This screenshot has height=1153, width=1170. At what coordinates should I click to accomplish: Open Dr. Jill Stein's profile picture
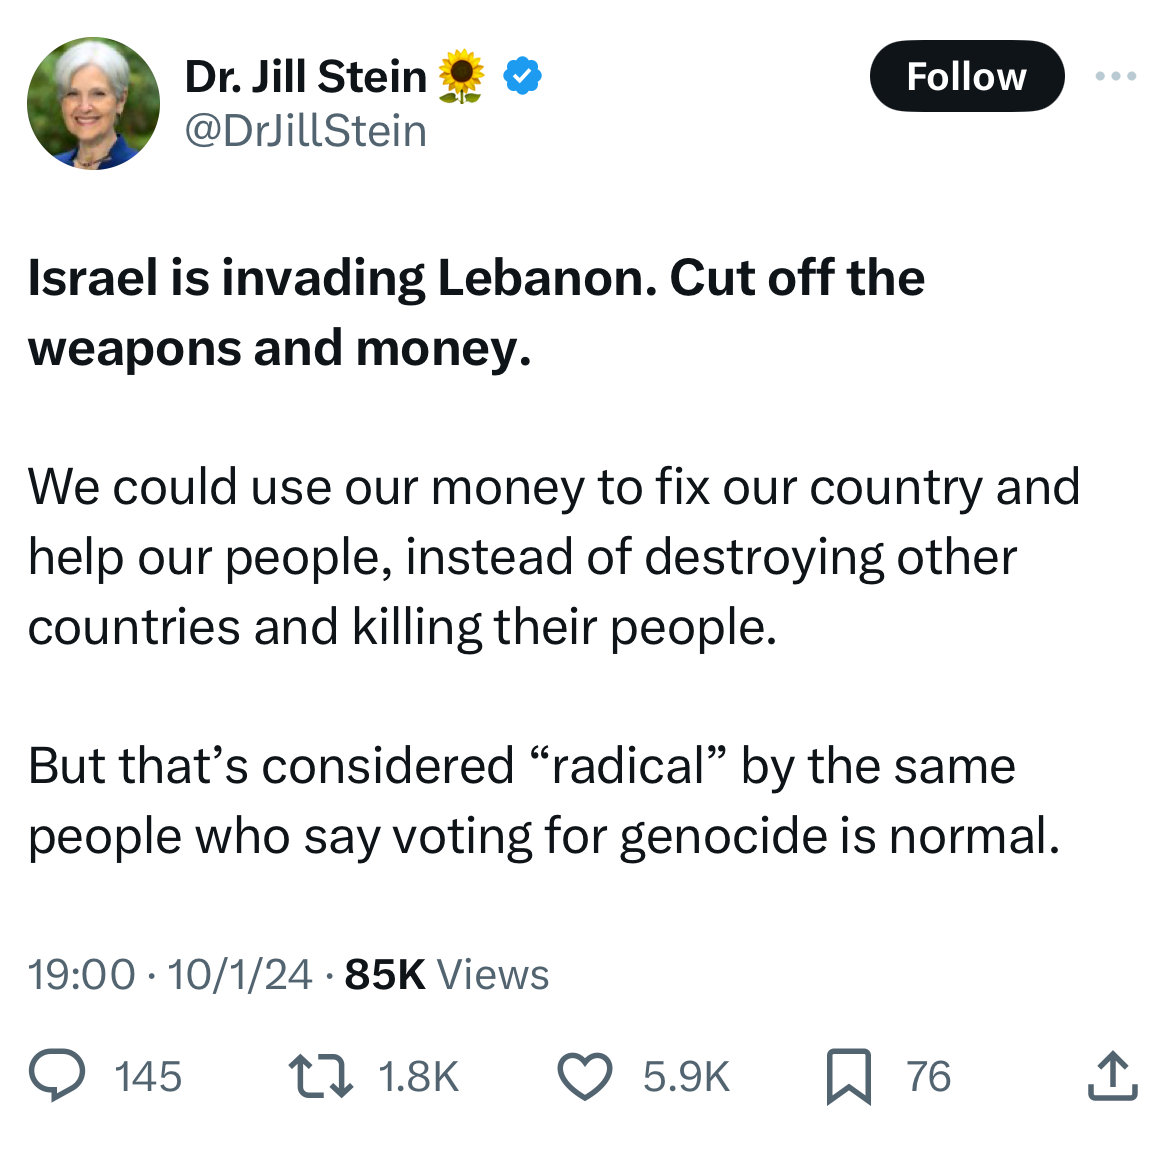click(93, 104)
